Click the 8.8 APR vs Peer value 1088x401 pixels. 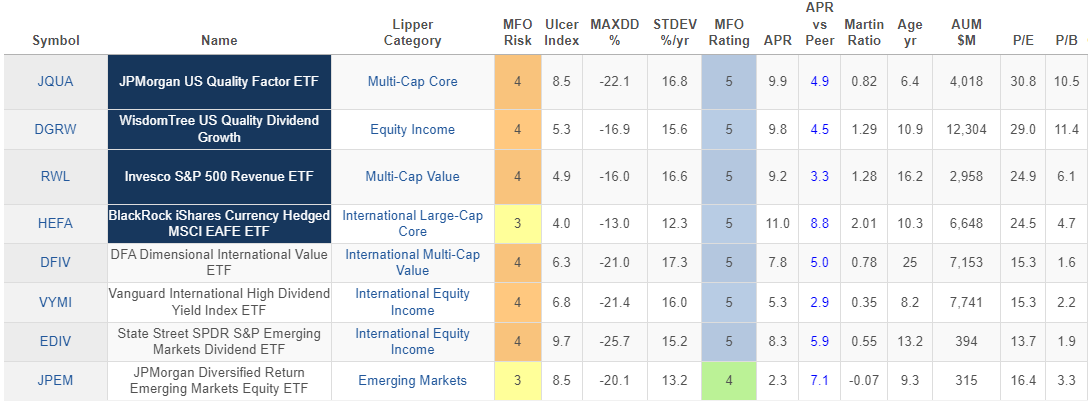coord(819,223)
